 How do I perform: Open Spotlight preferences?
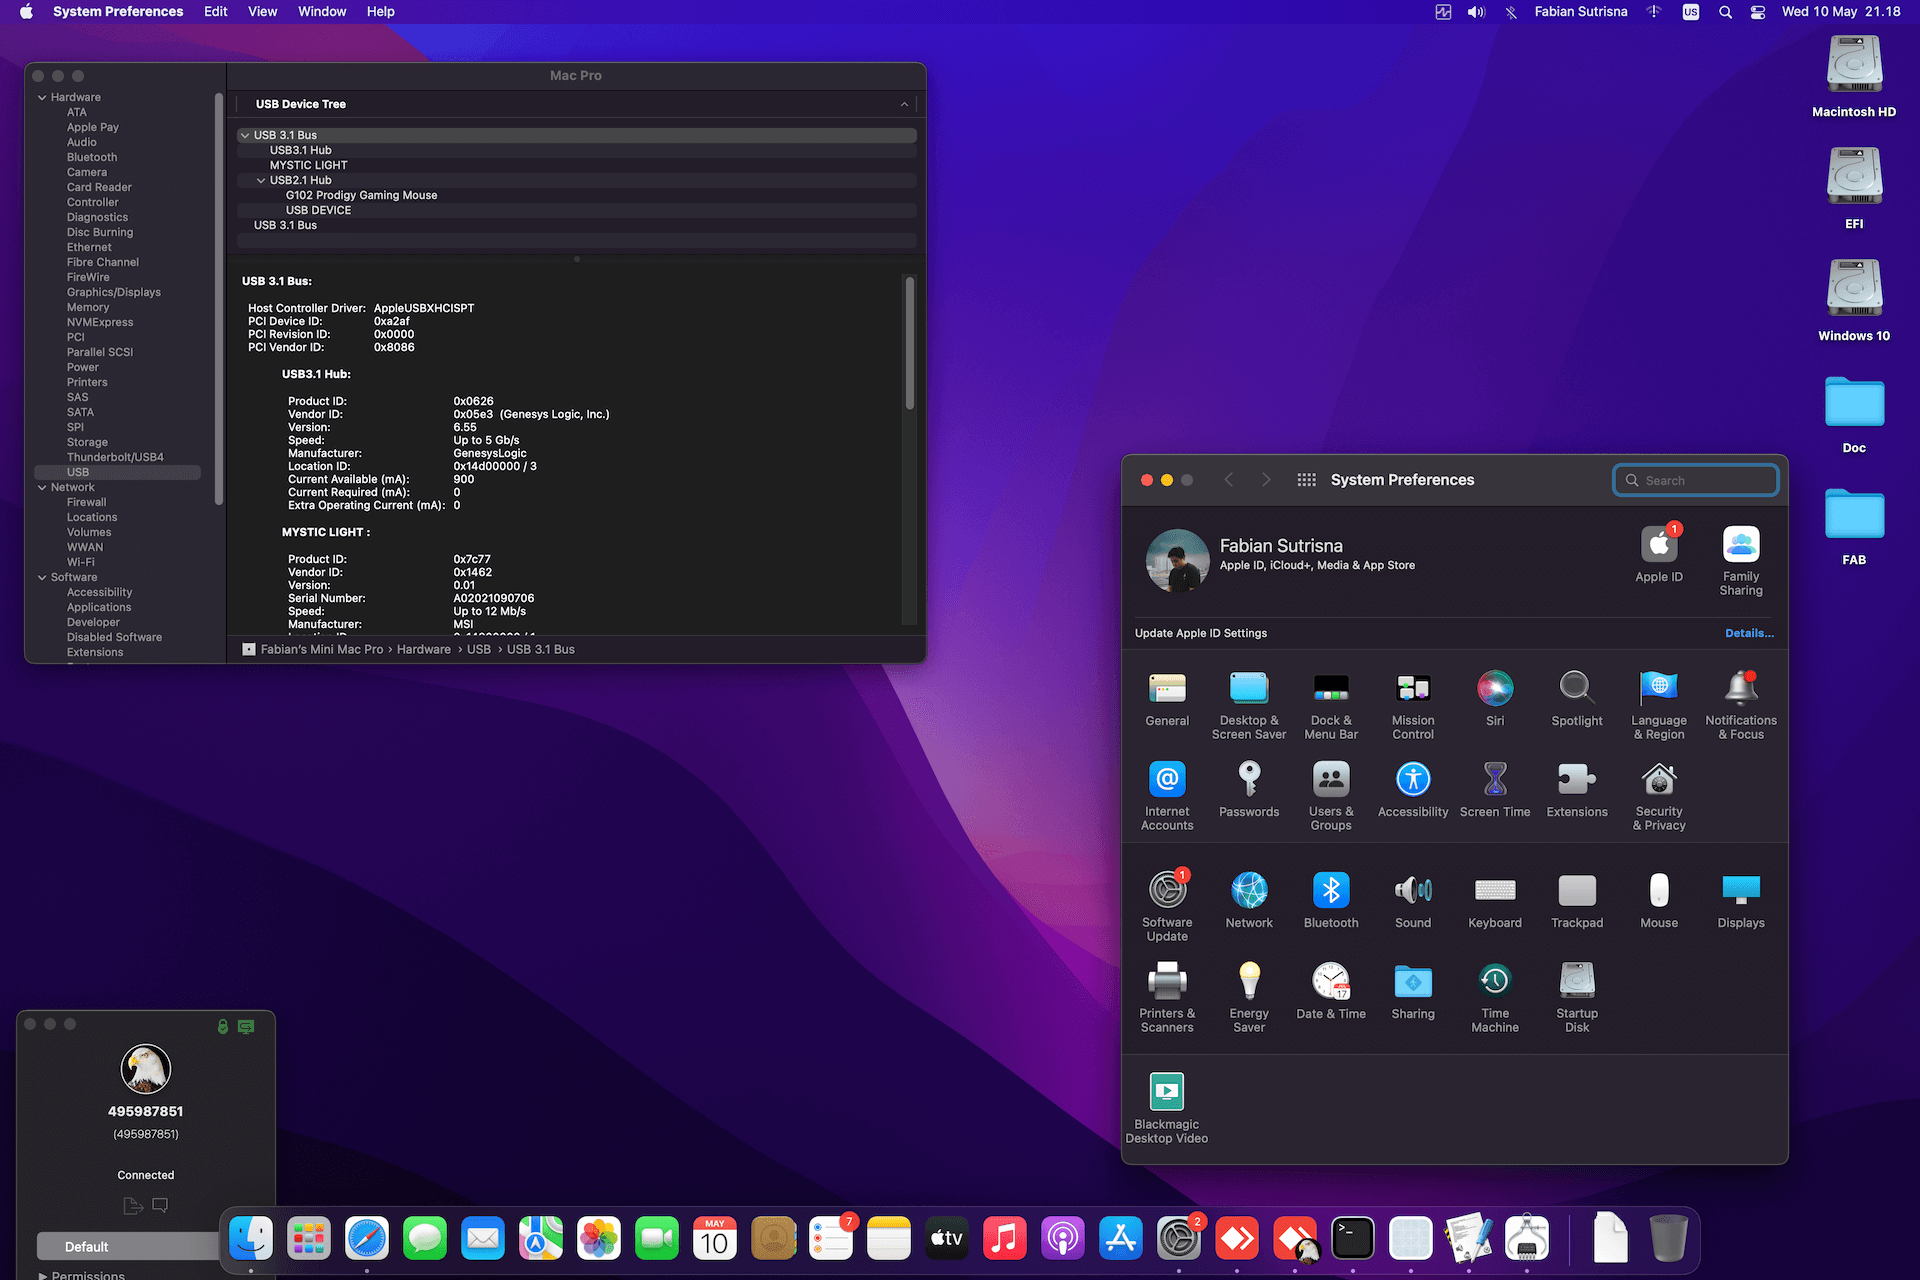click(1577, 698)
